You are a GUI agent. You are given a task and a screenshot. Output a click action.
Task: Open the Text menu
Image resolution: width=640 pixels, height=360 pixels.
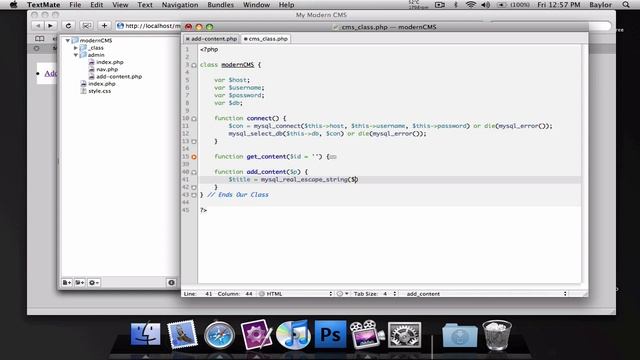coord(144,5)
